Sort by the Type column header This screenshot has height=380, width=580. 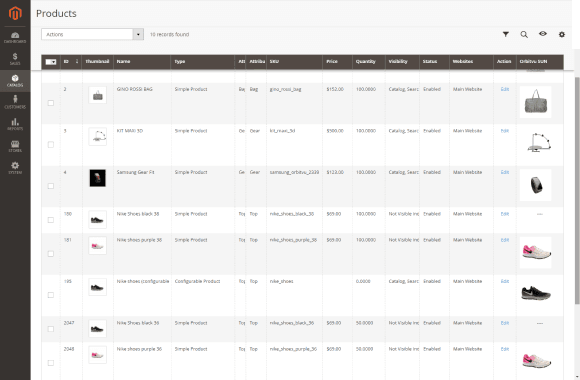tap(203, 61)
